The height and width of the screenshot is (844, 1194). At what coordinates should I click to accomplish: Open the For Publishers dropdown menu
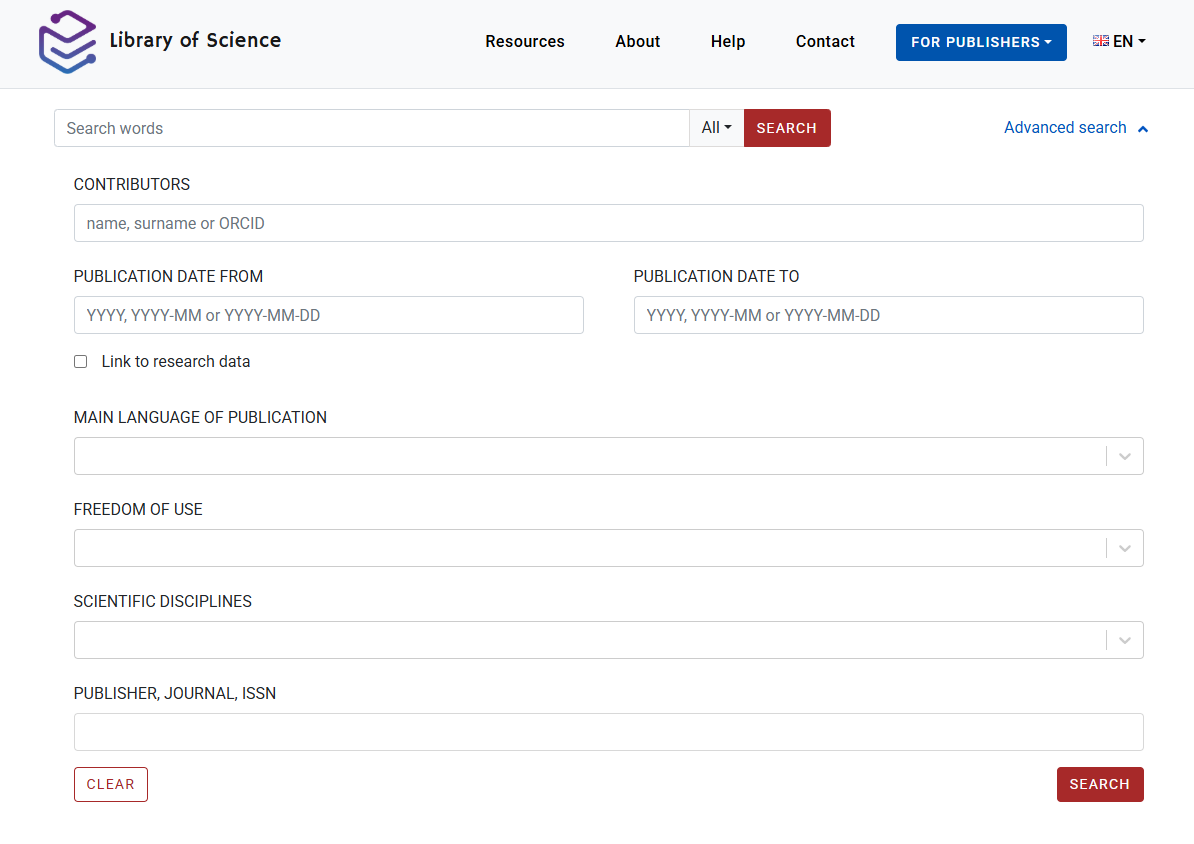coord(980,42)
